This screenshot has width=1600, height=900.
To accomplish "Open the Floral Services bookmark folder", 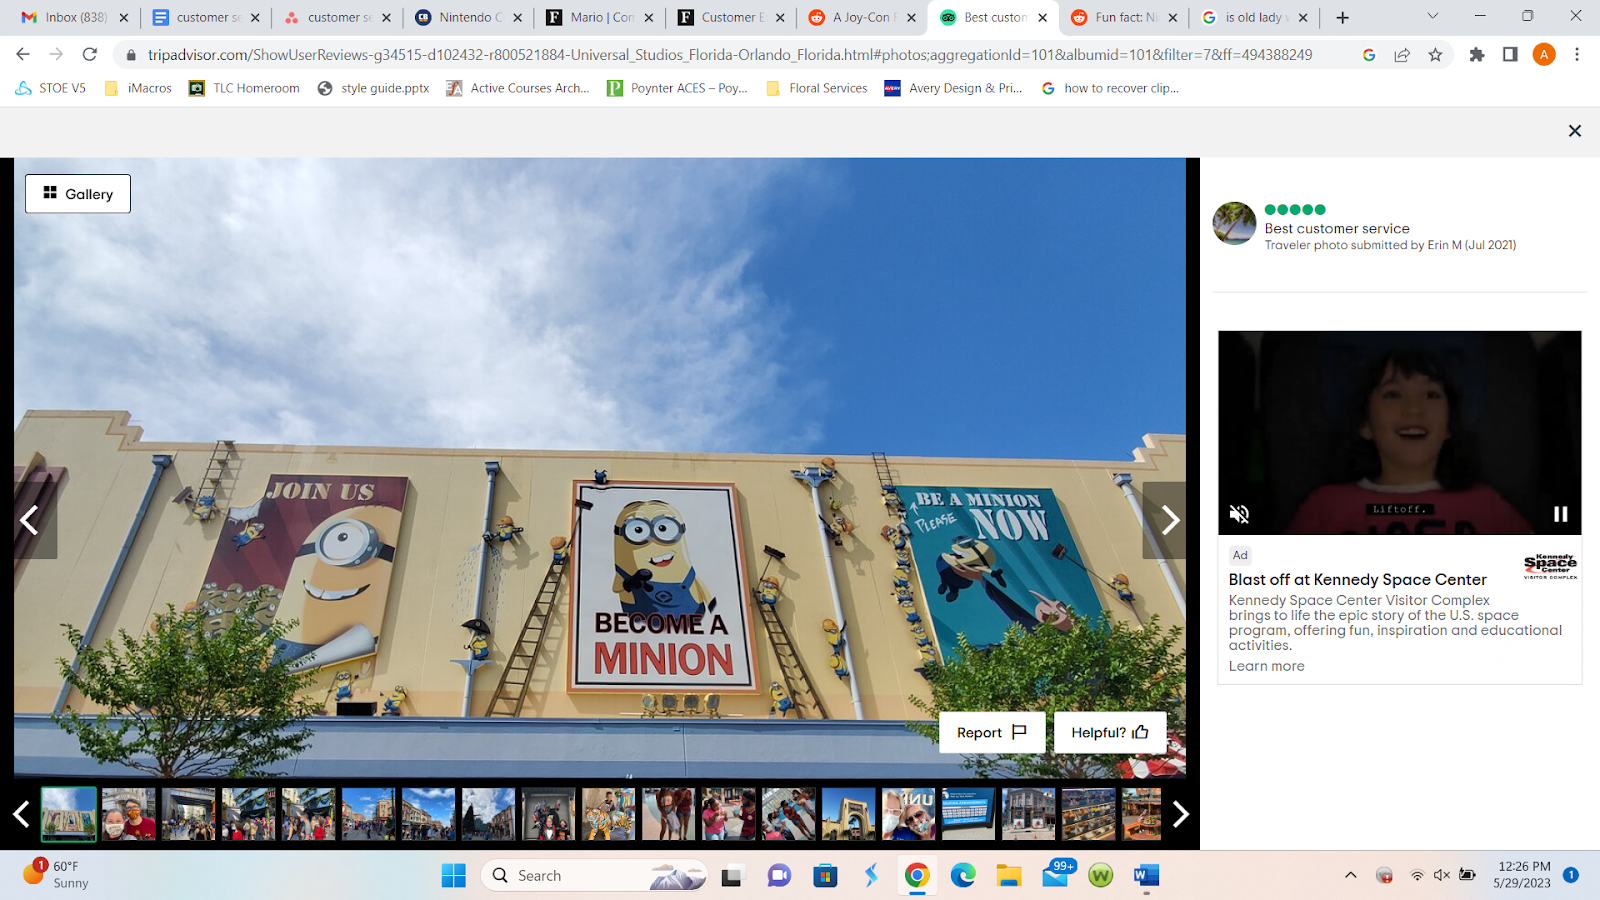I will [816, 88].
